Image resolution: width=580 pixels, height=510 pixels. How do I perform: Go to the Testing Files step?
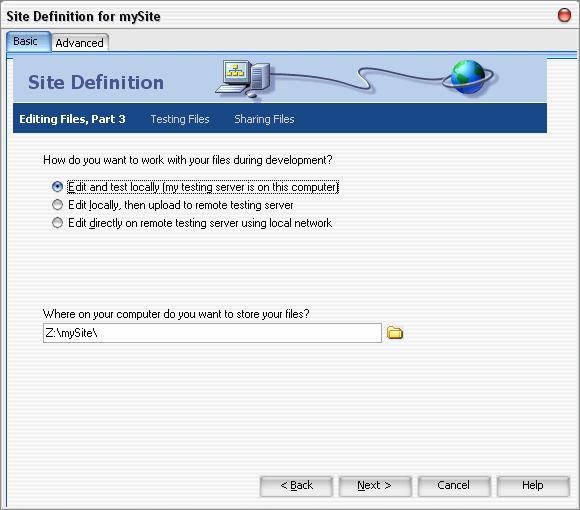[x=180, y=119]
